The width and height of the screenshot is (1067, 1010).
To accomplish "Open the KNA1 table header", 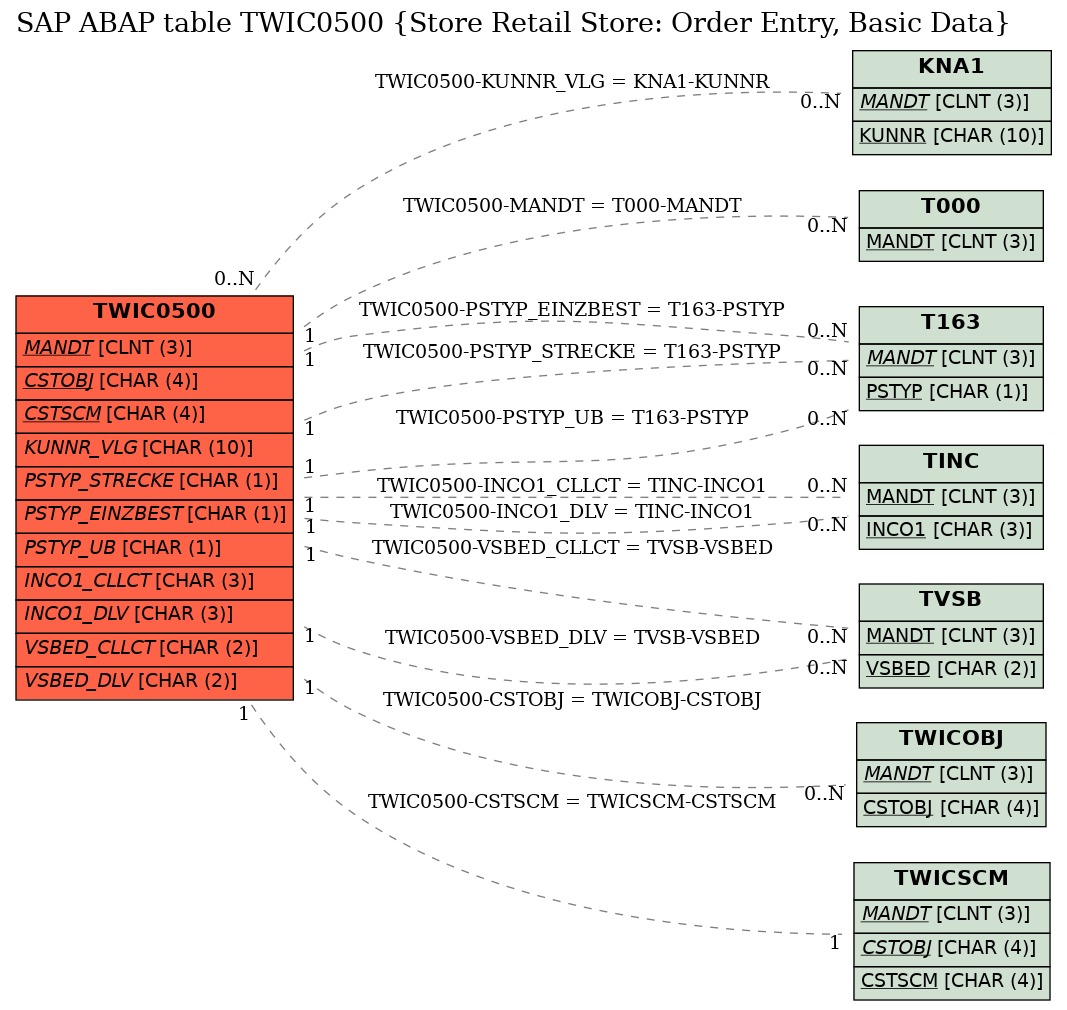I will [951, 67].
